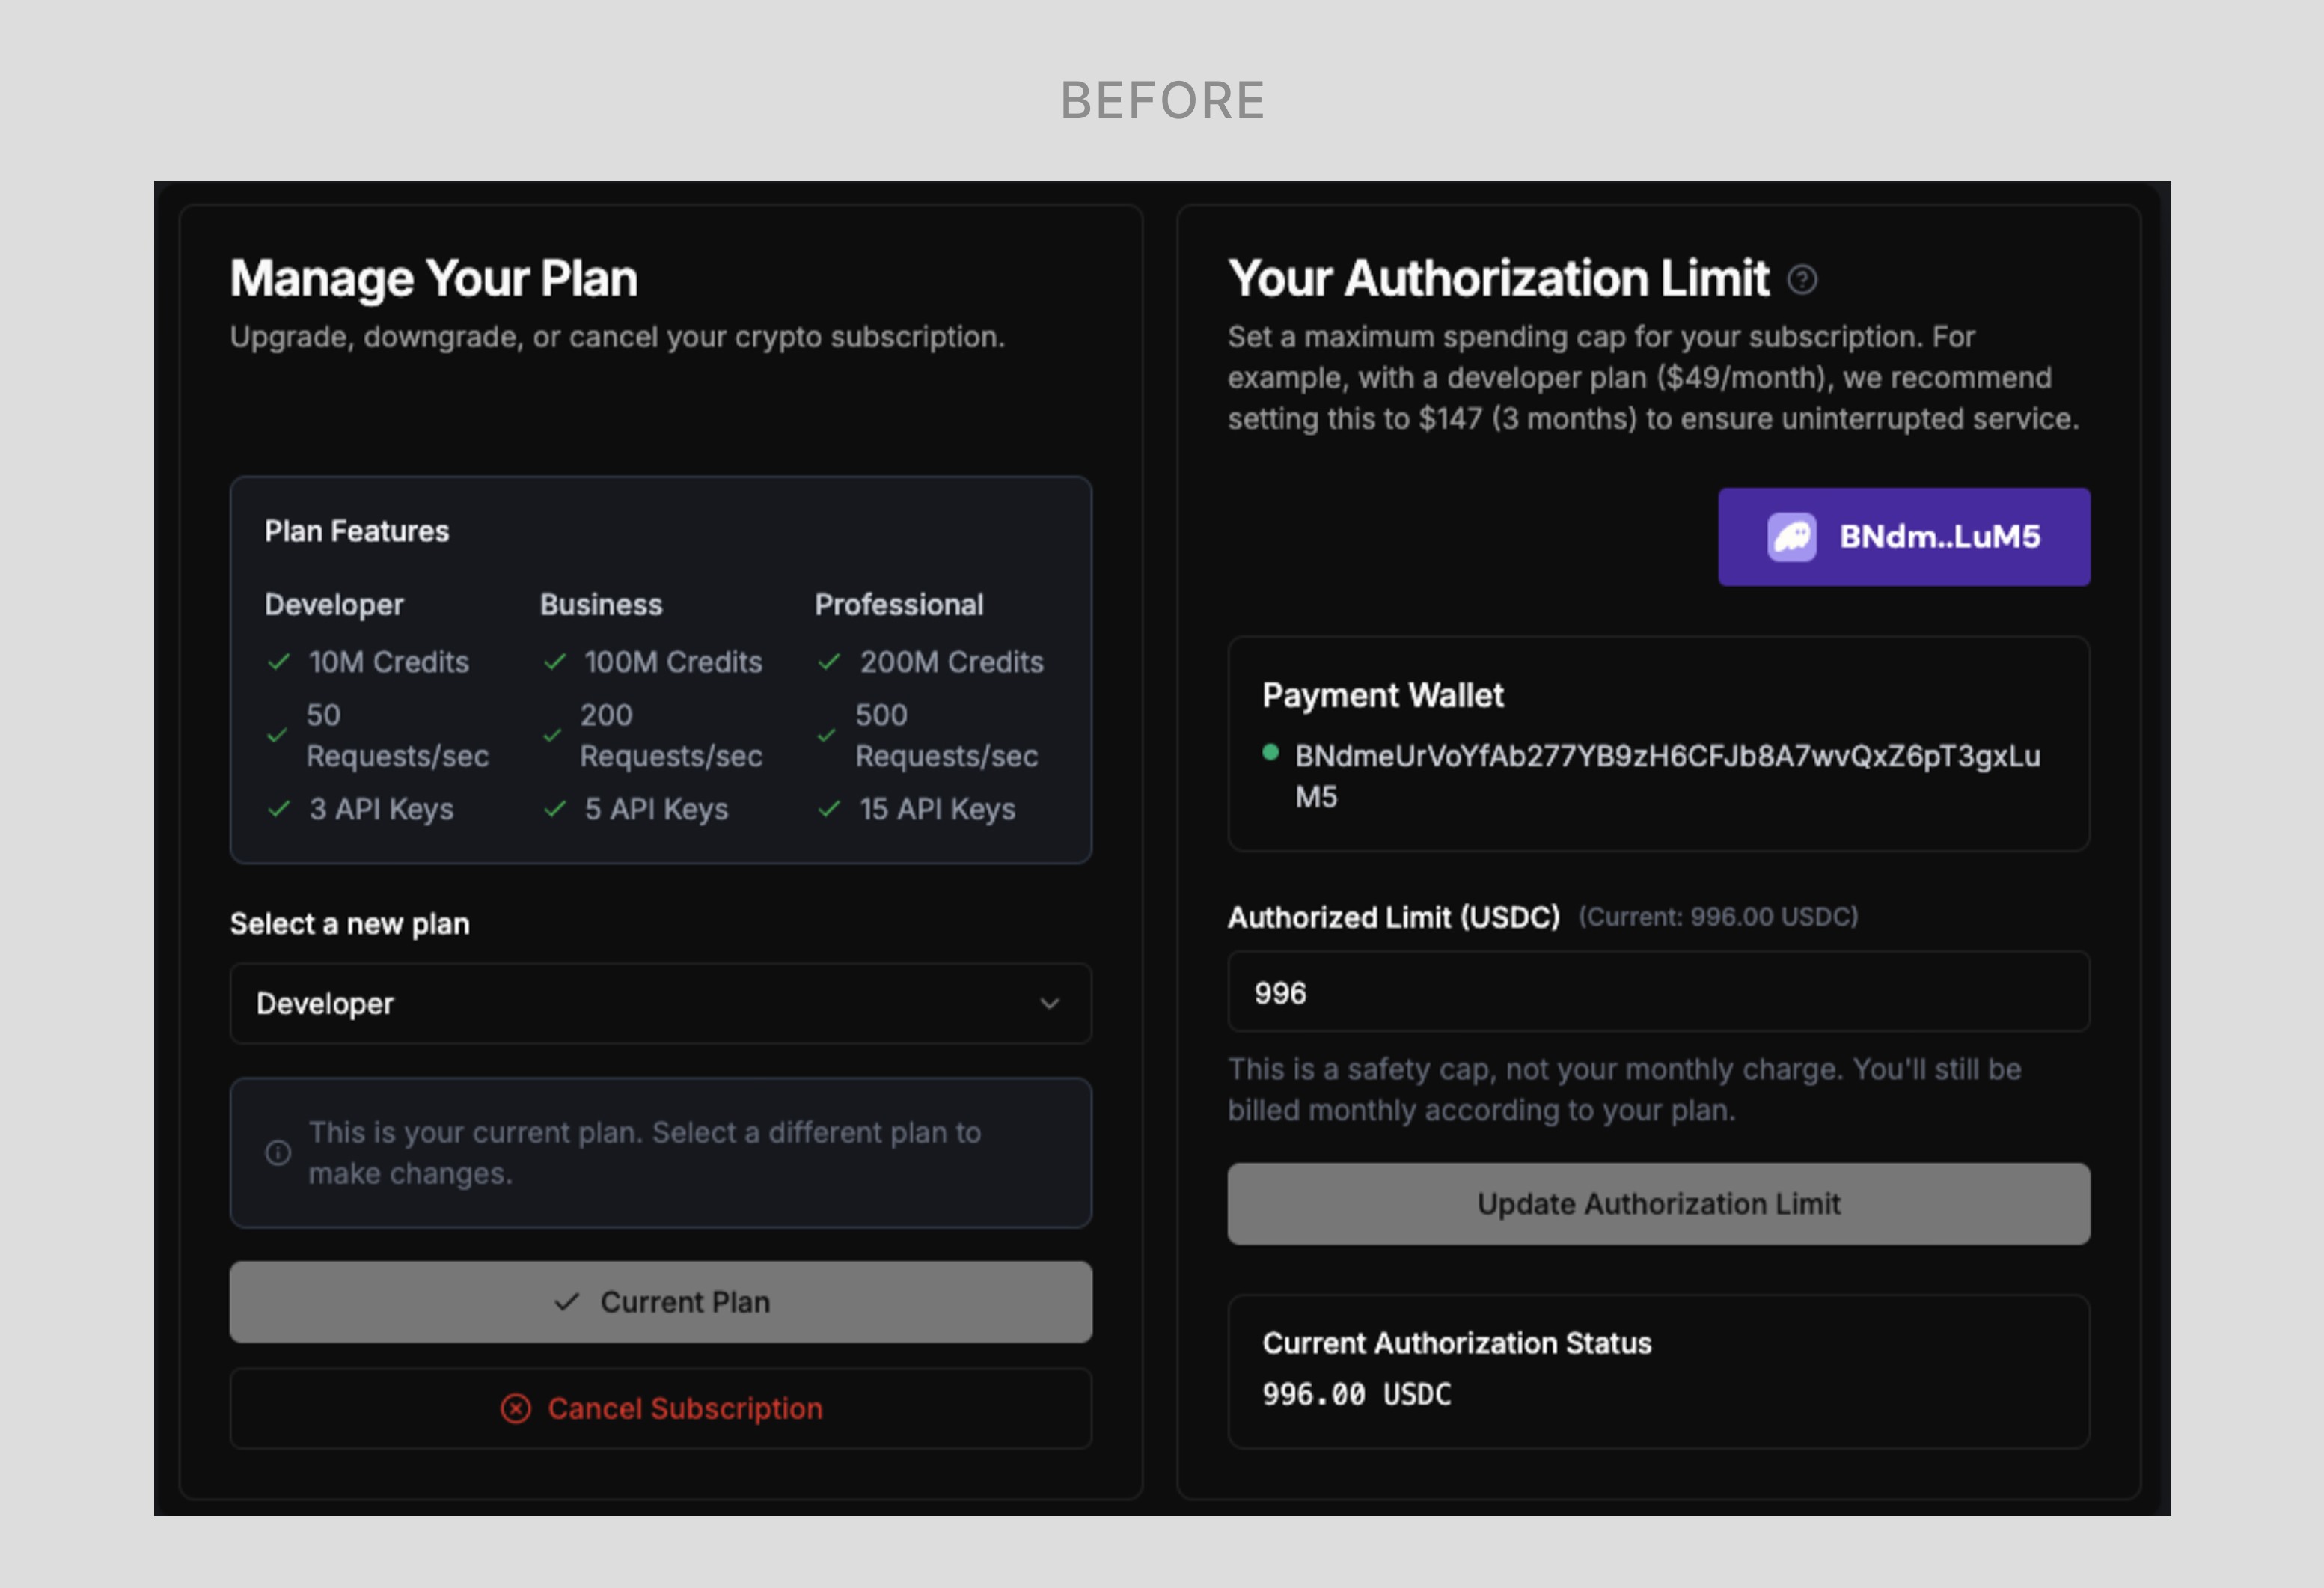2324x1588 pixels.
Task: Click the Professional plan column heading
Action: [x=899, y=605]
